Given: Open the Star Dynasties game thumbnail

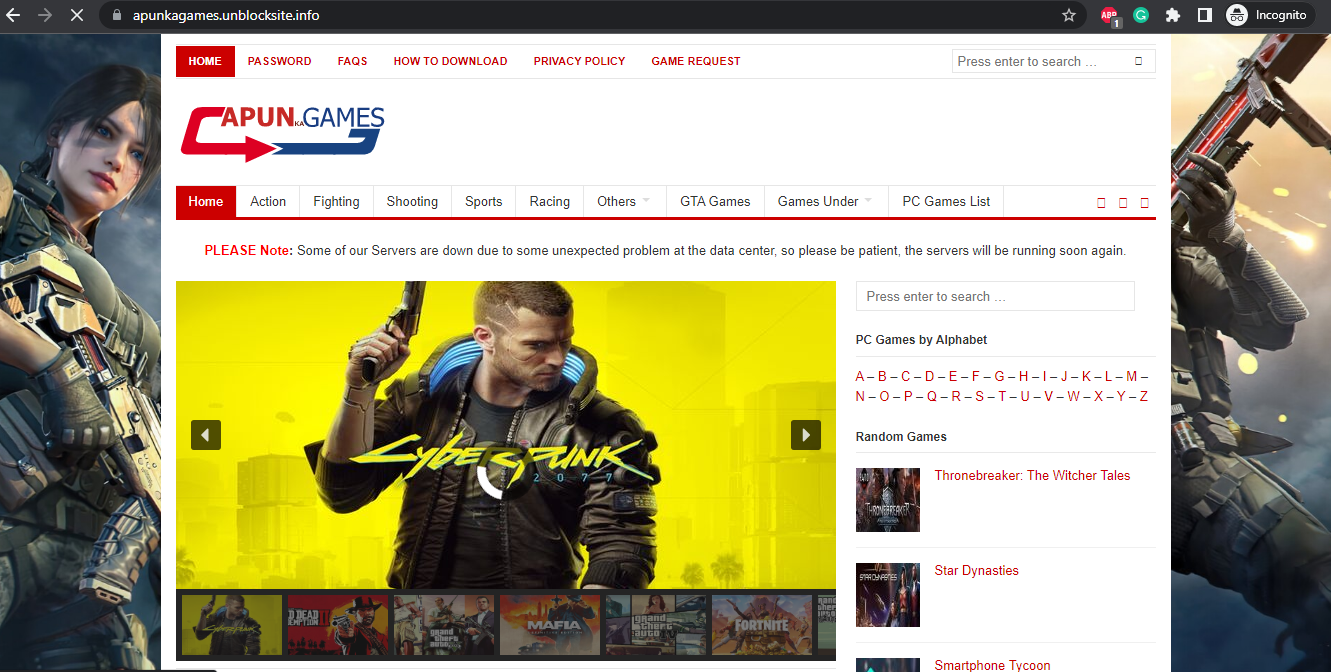Looking at the screenshot, I should pyautogui.click(x=887, y=594).
